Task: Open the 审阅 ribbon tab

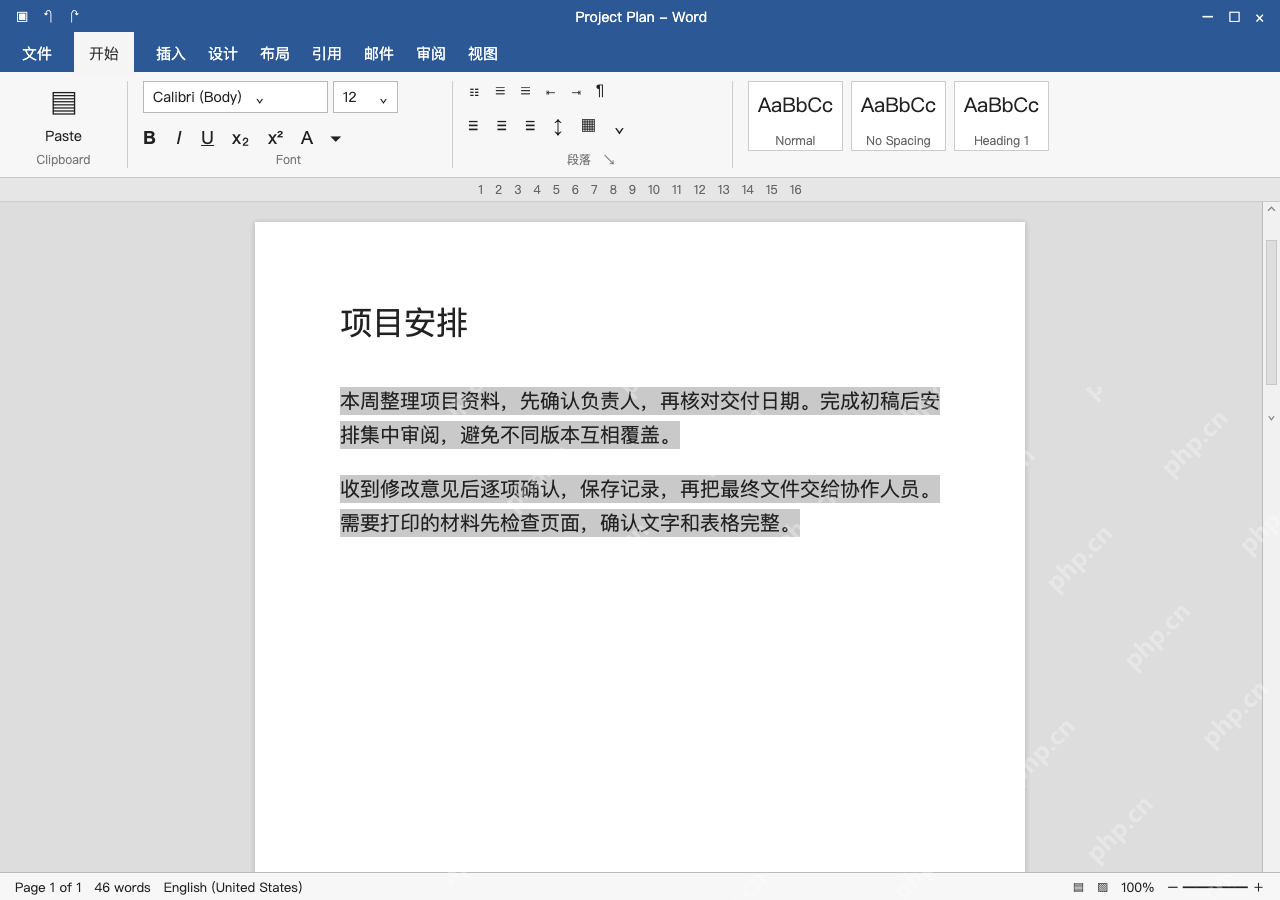Action: [x=431, y=54]
